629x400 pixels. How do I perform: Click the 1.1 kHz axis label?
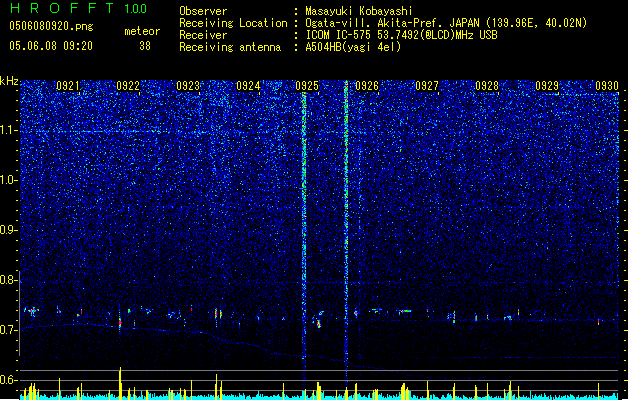8,130
